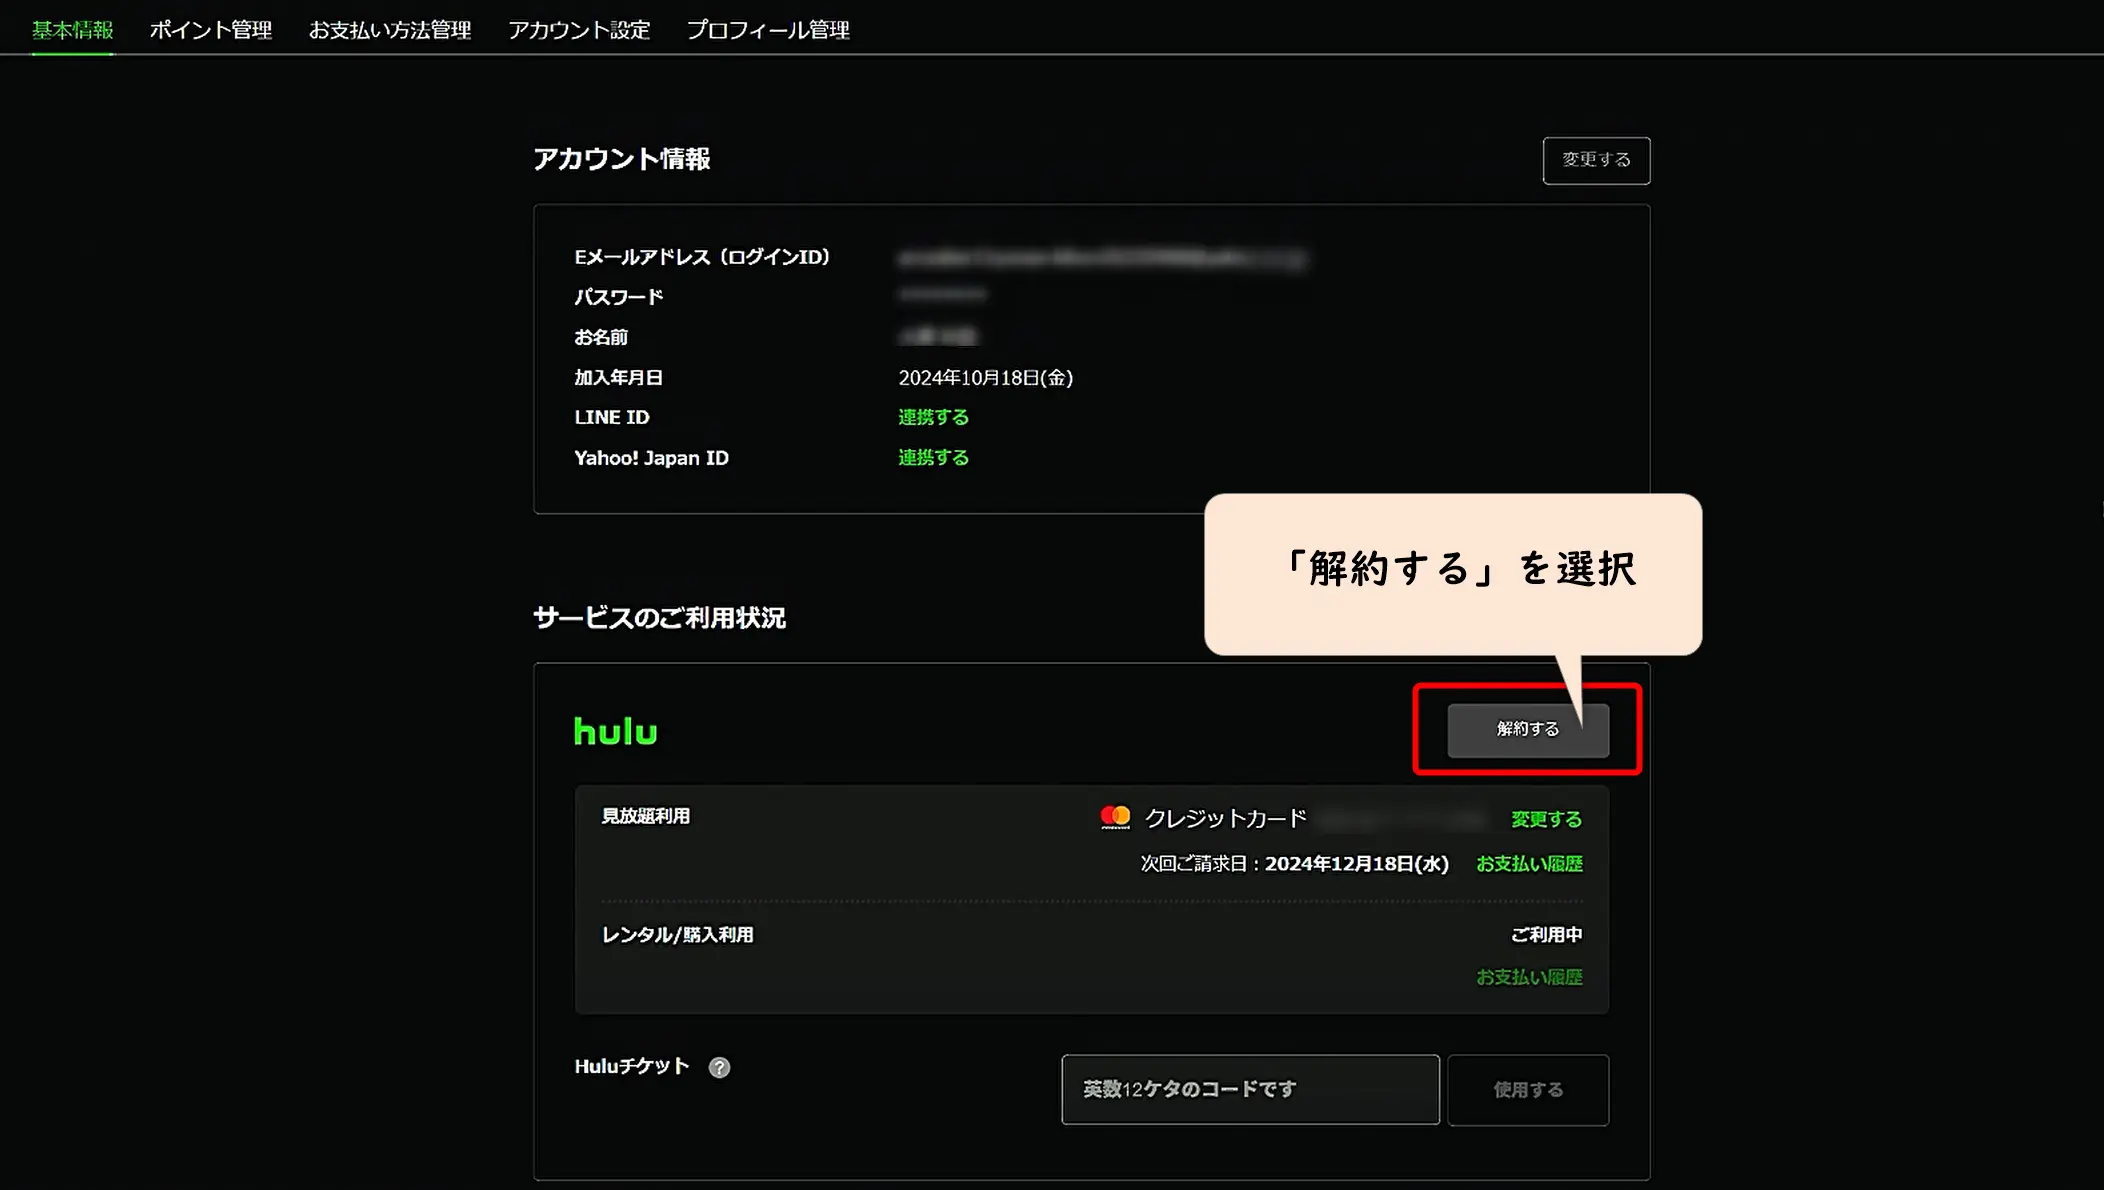Click the アカウント情報 heading
The image size is (2104, 1190).
coord(621,158)
